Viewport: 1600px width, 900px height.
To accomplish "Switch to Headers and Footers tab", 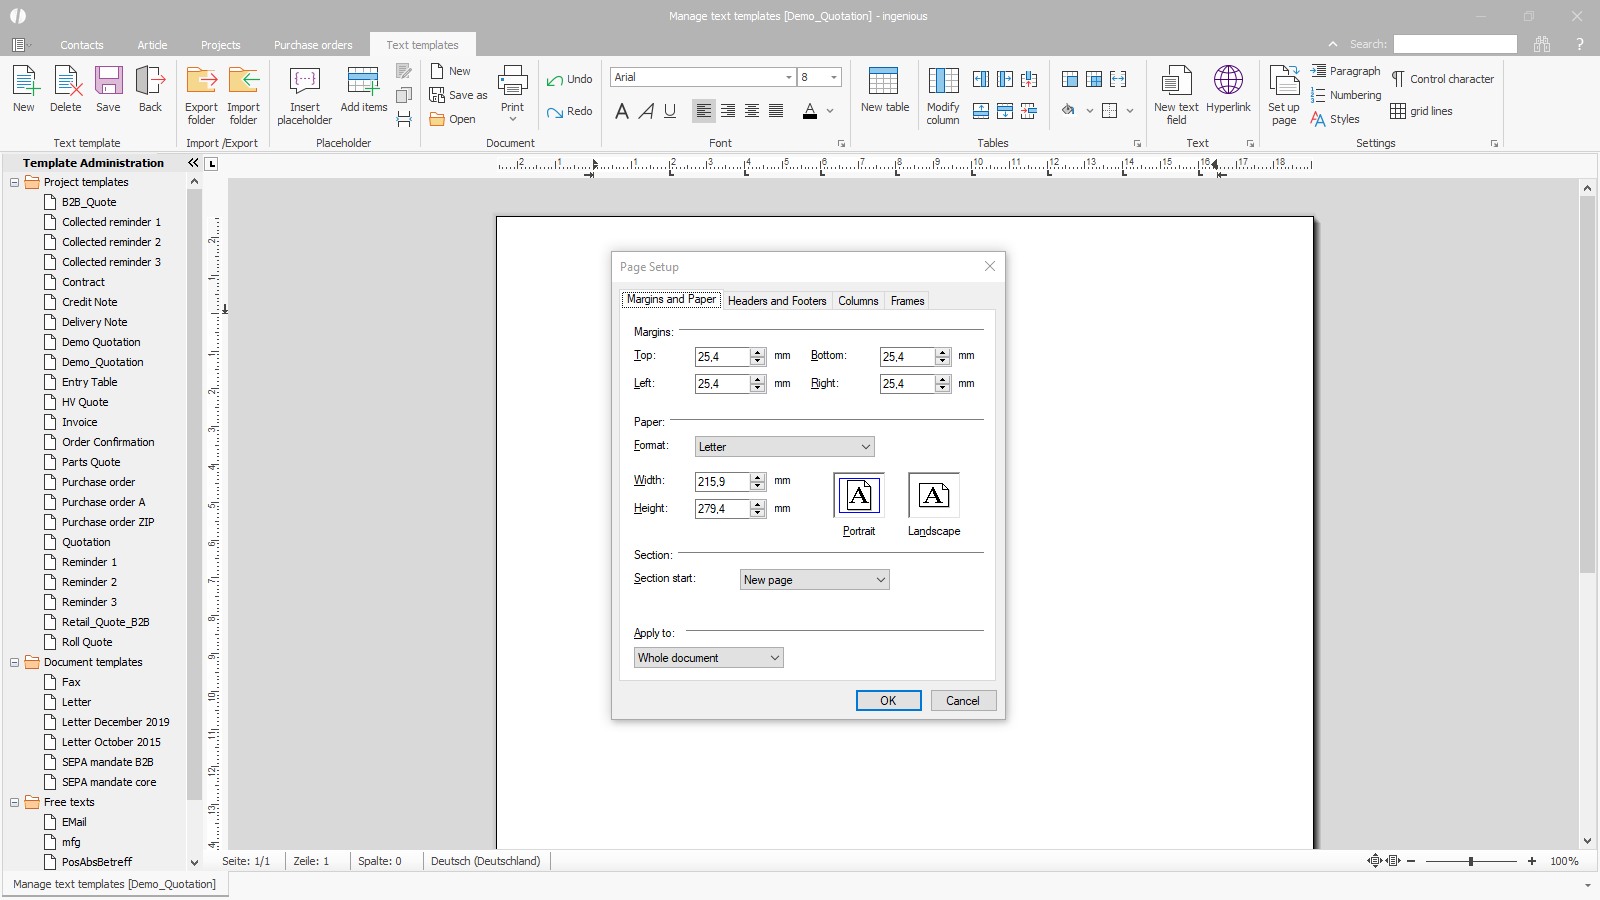I will pyautogui.click(x=777, y=301).
